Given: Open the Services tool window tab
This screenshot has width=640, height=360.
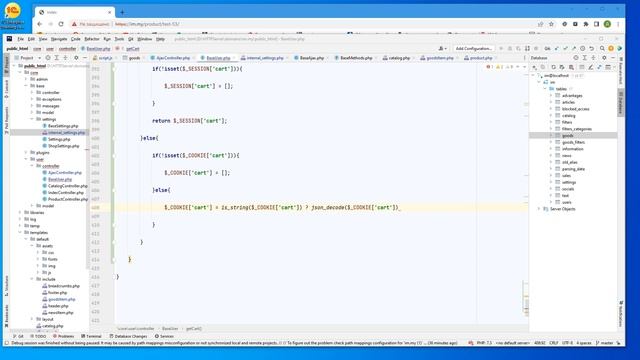Looking at the screenshot, I should click(164, 336).
